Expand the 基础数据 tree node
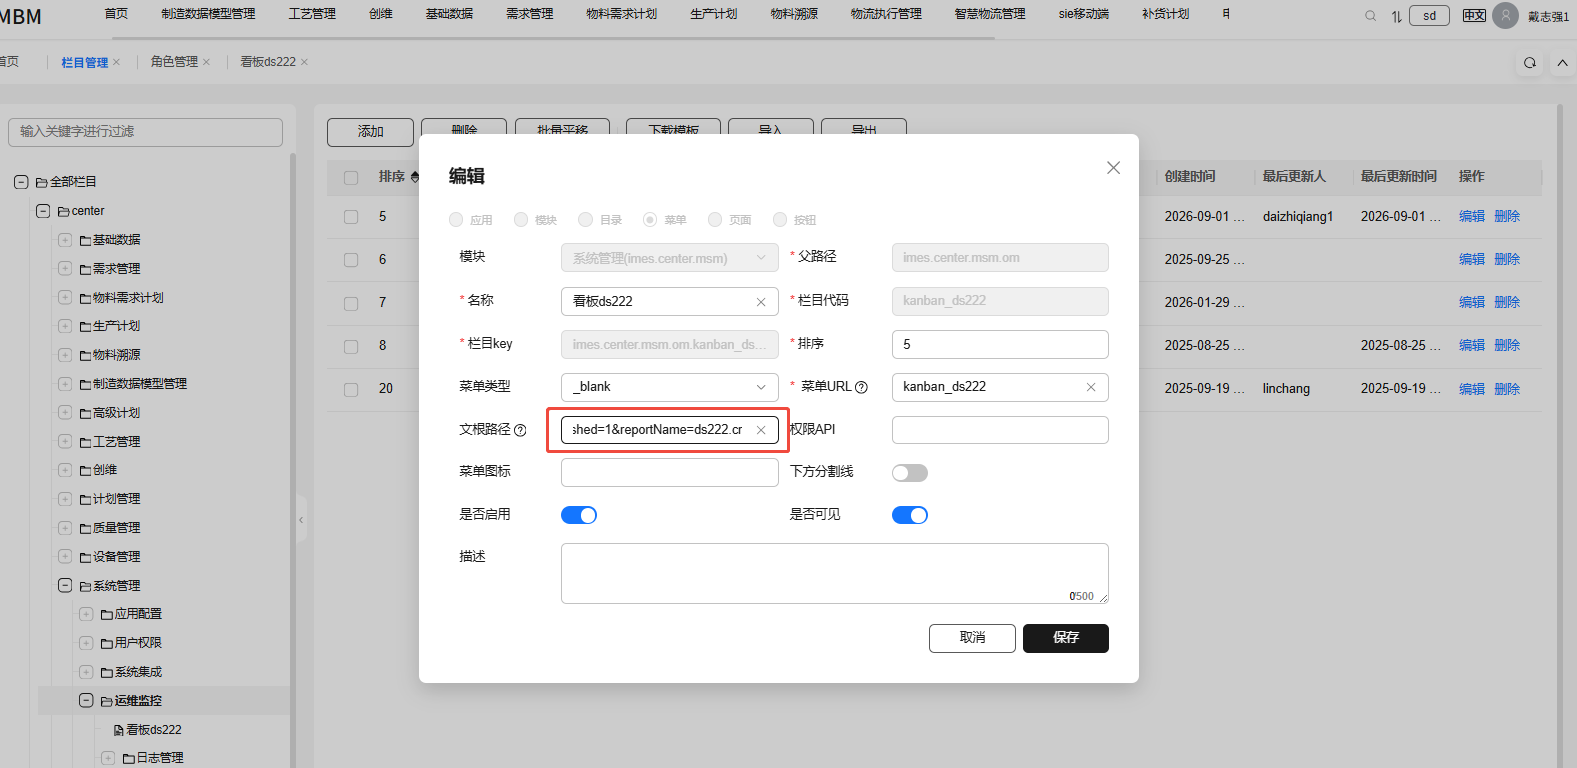Screen dimensions: 1577x768 tap(65, 240)
